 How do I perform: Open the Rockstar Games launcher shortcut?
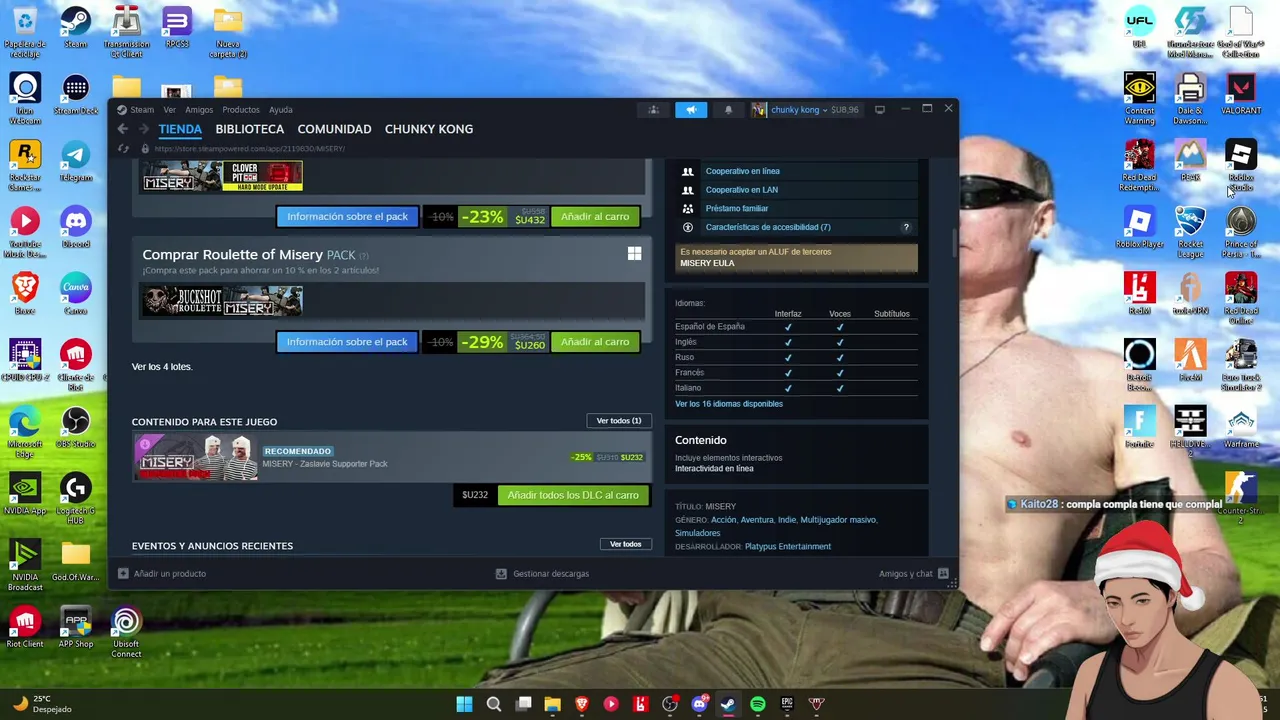click(25, 166)
